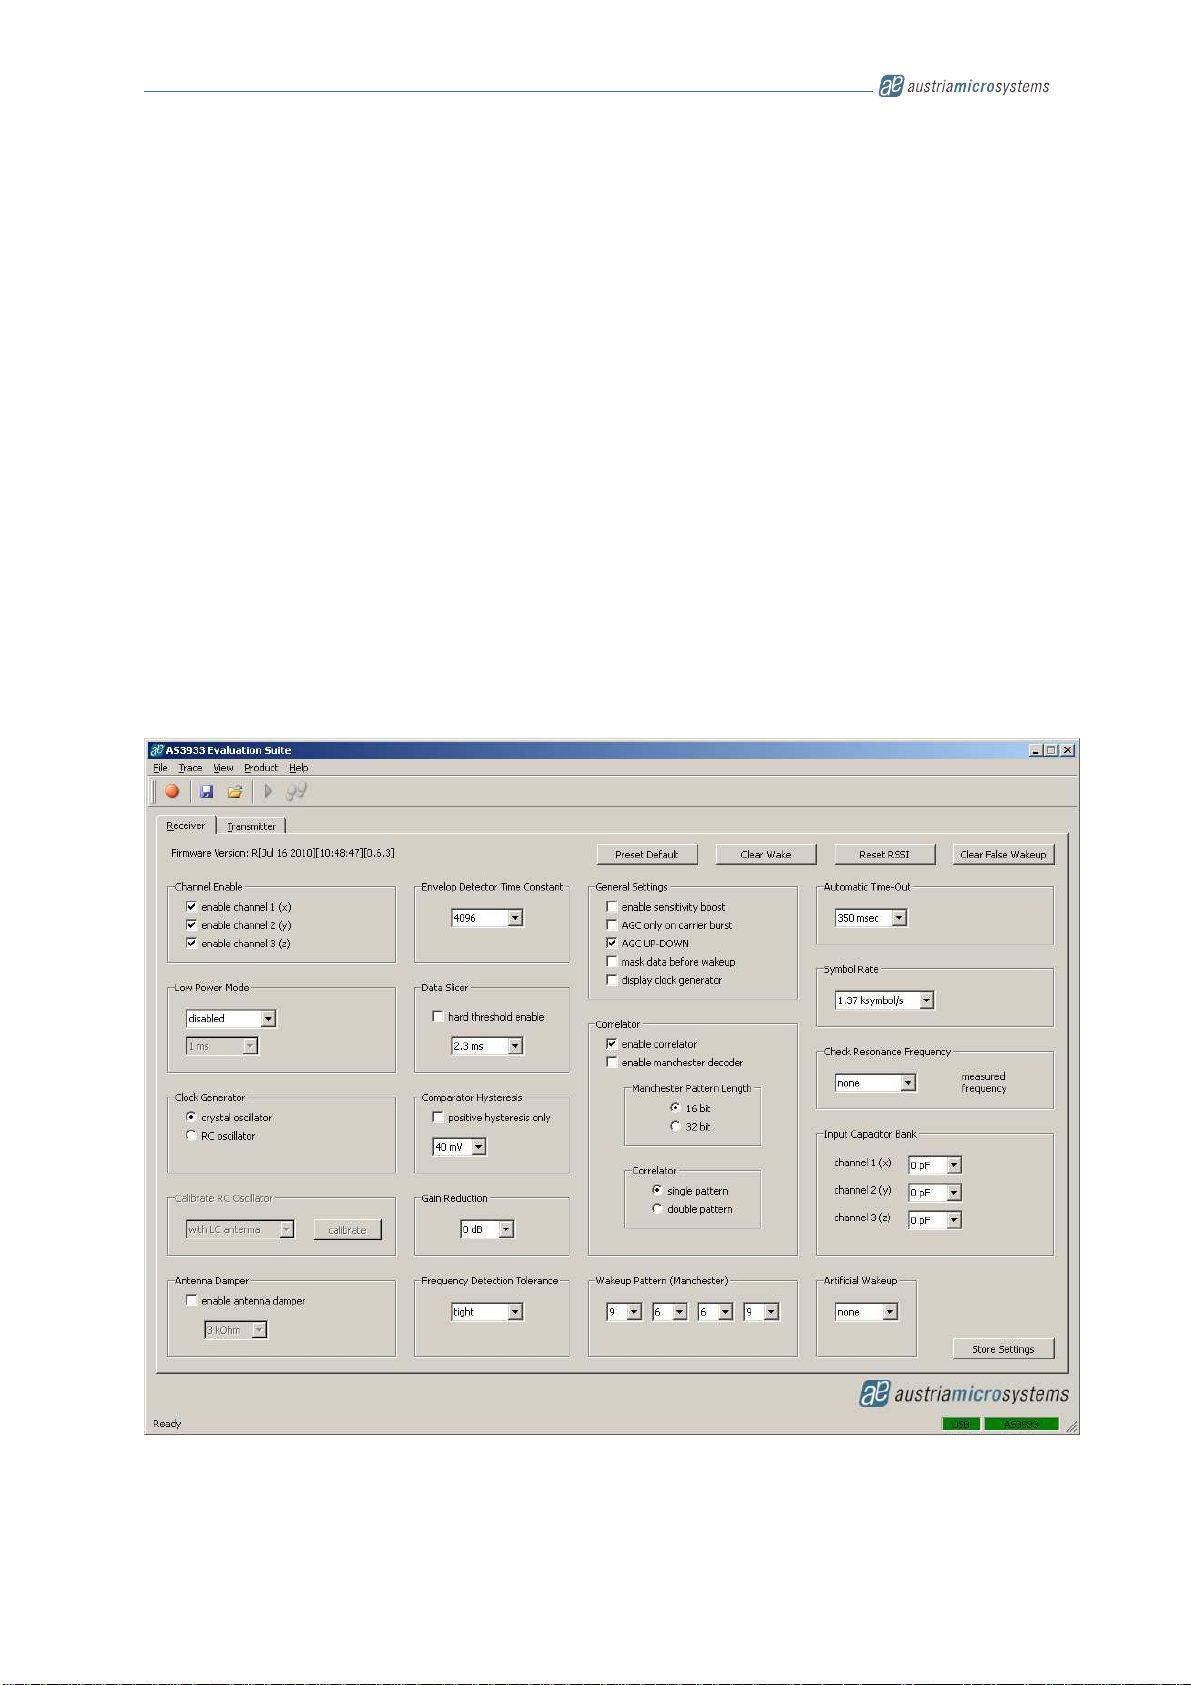
Task: Open the Check Resonance Frequency dropdown
Action: [876, 1083]
